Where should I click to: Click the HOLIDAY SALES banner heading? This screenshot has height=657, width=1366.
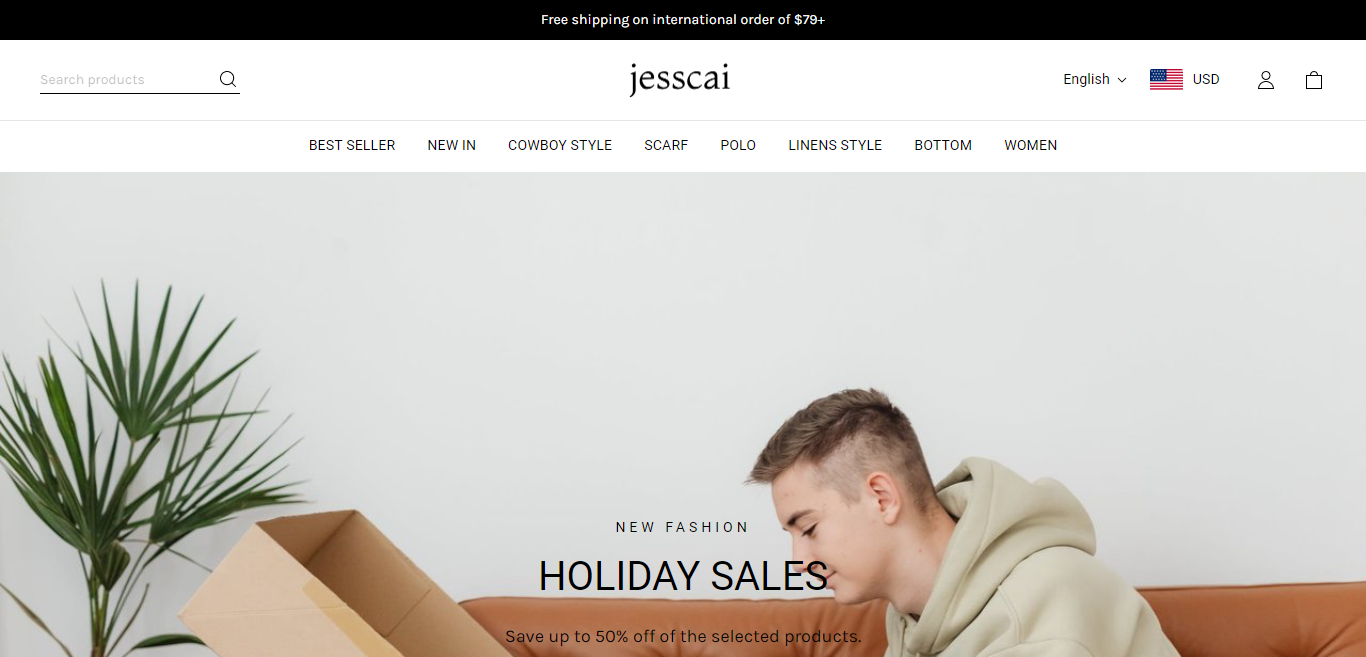(x=683, y=576)
